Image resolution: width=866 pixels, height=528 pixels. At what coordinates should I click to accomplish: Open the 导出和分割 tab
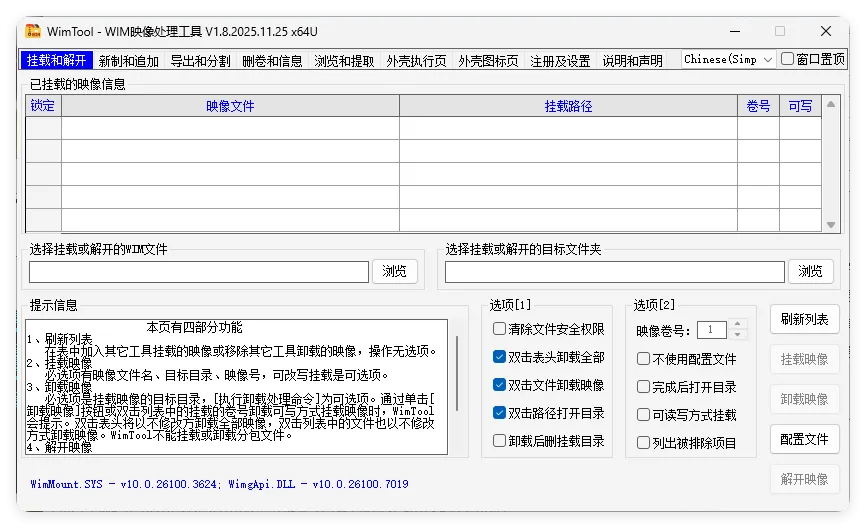(x=200, y=61)
